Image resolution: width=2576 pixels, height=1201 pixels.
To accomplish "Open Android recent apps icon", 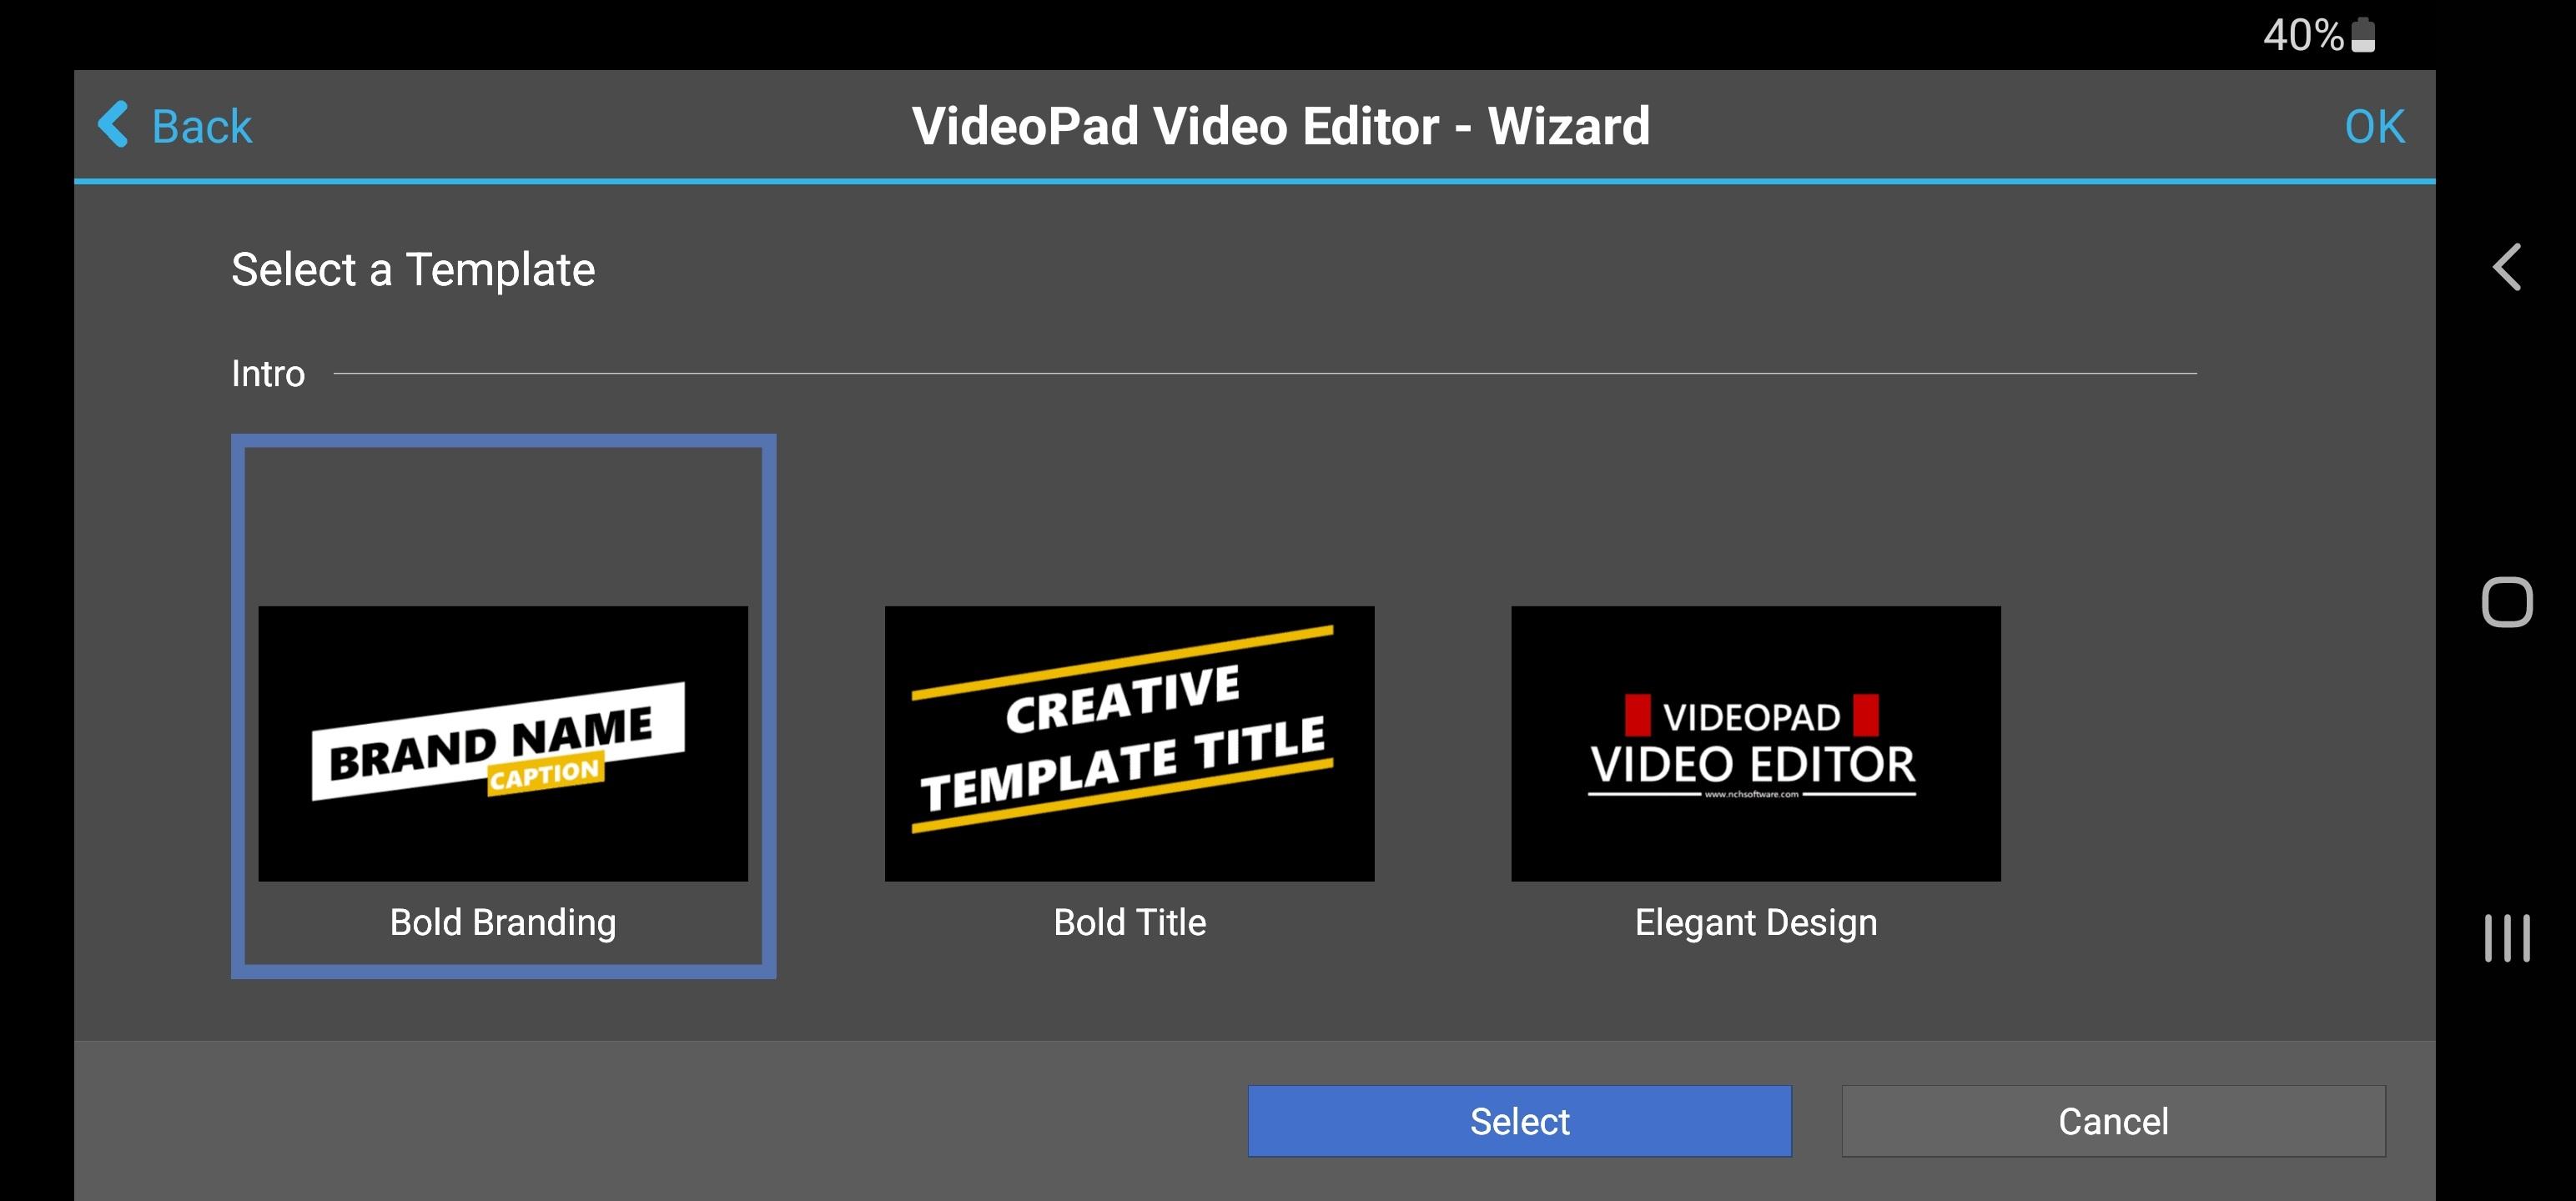I will coord(2506,938).
